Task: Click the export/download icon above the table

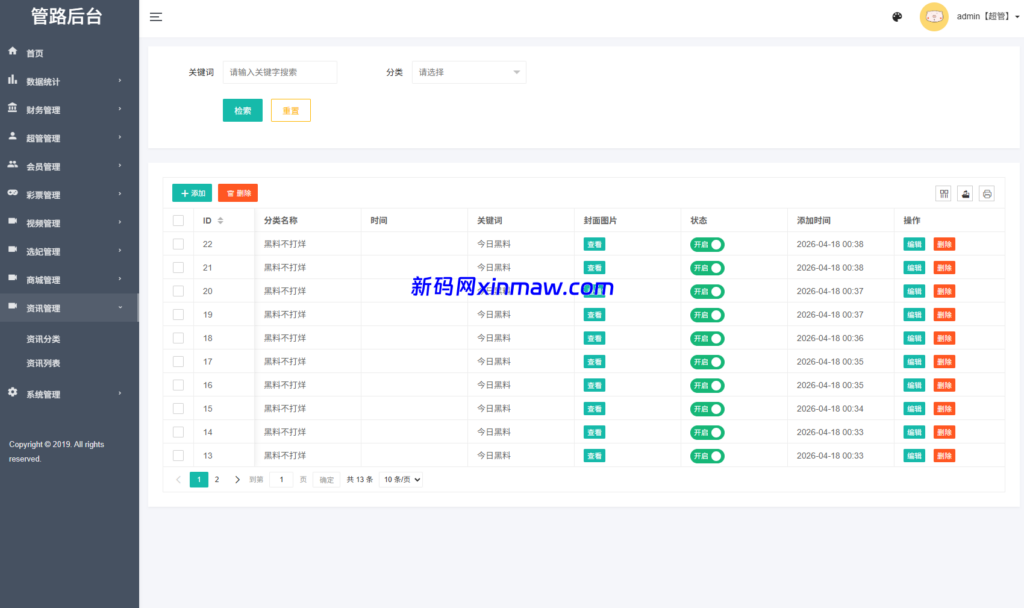Action: tap(963, 194)
